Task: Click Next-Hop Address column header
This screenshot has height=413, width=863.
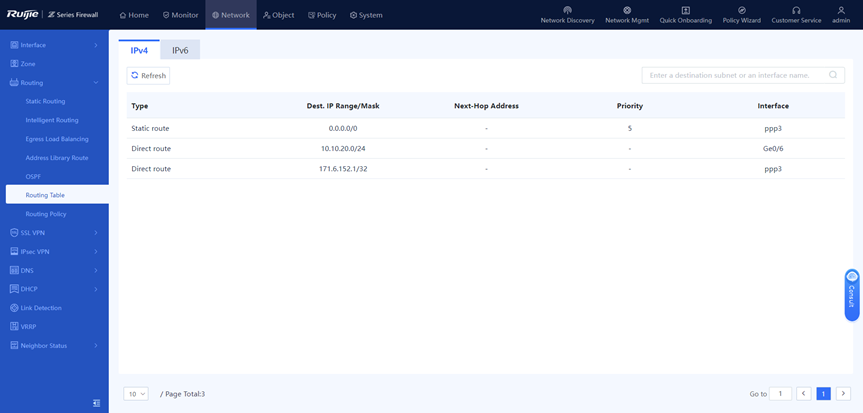Action: (x=487, y=106)
